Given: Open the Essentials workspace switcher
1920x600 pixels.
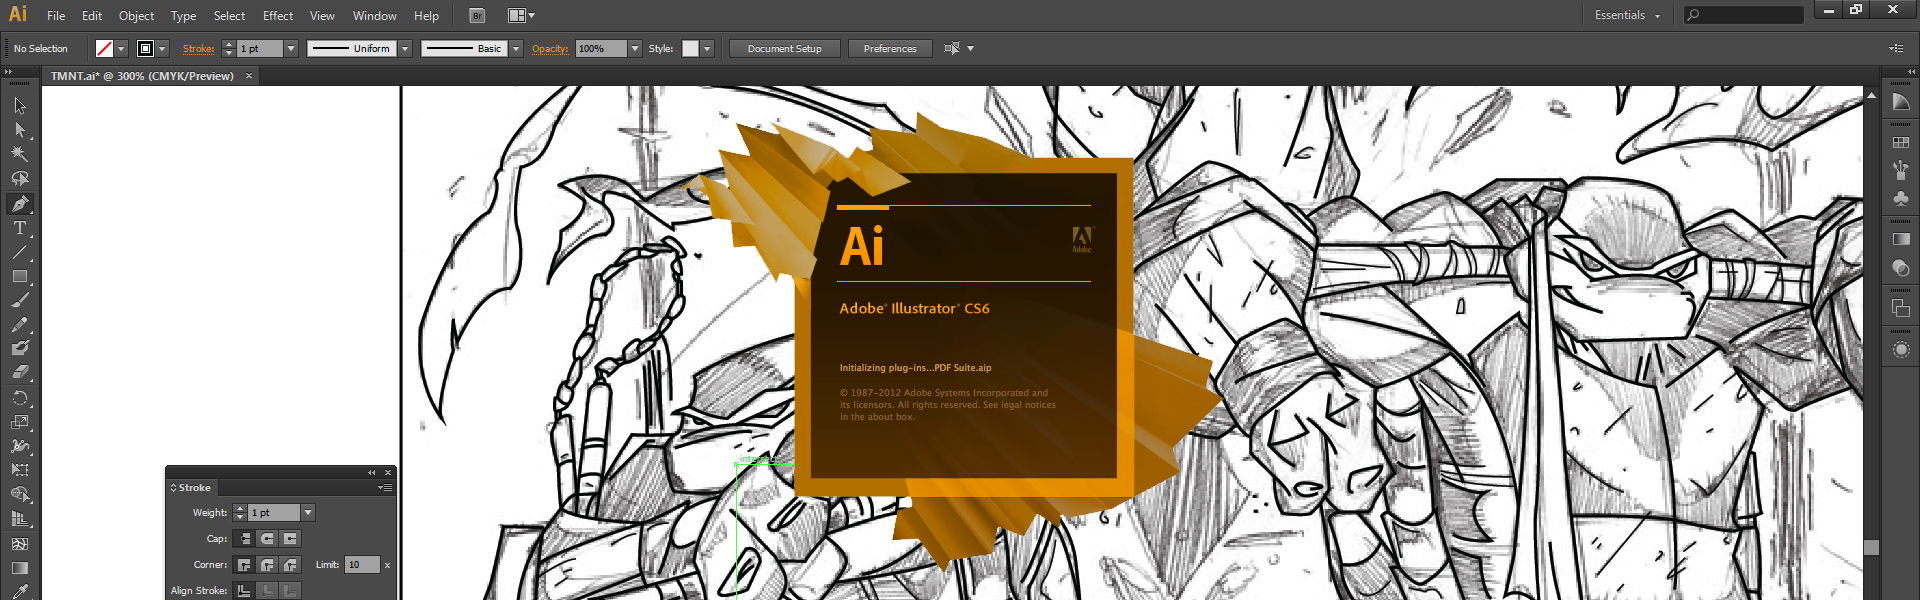Looking at the screenshot, I should 1627,16.
